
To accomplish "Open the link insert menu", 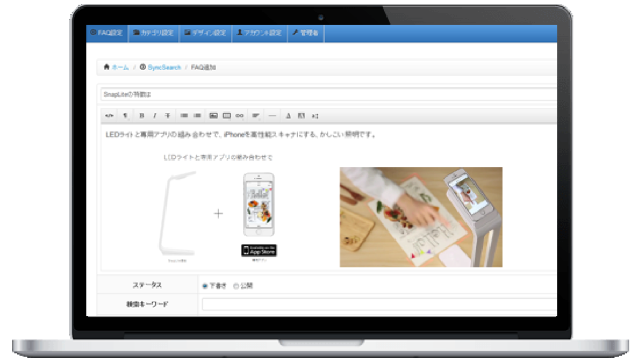I will pos(240,116).
